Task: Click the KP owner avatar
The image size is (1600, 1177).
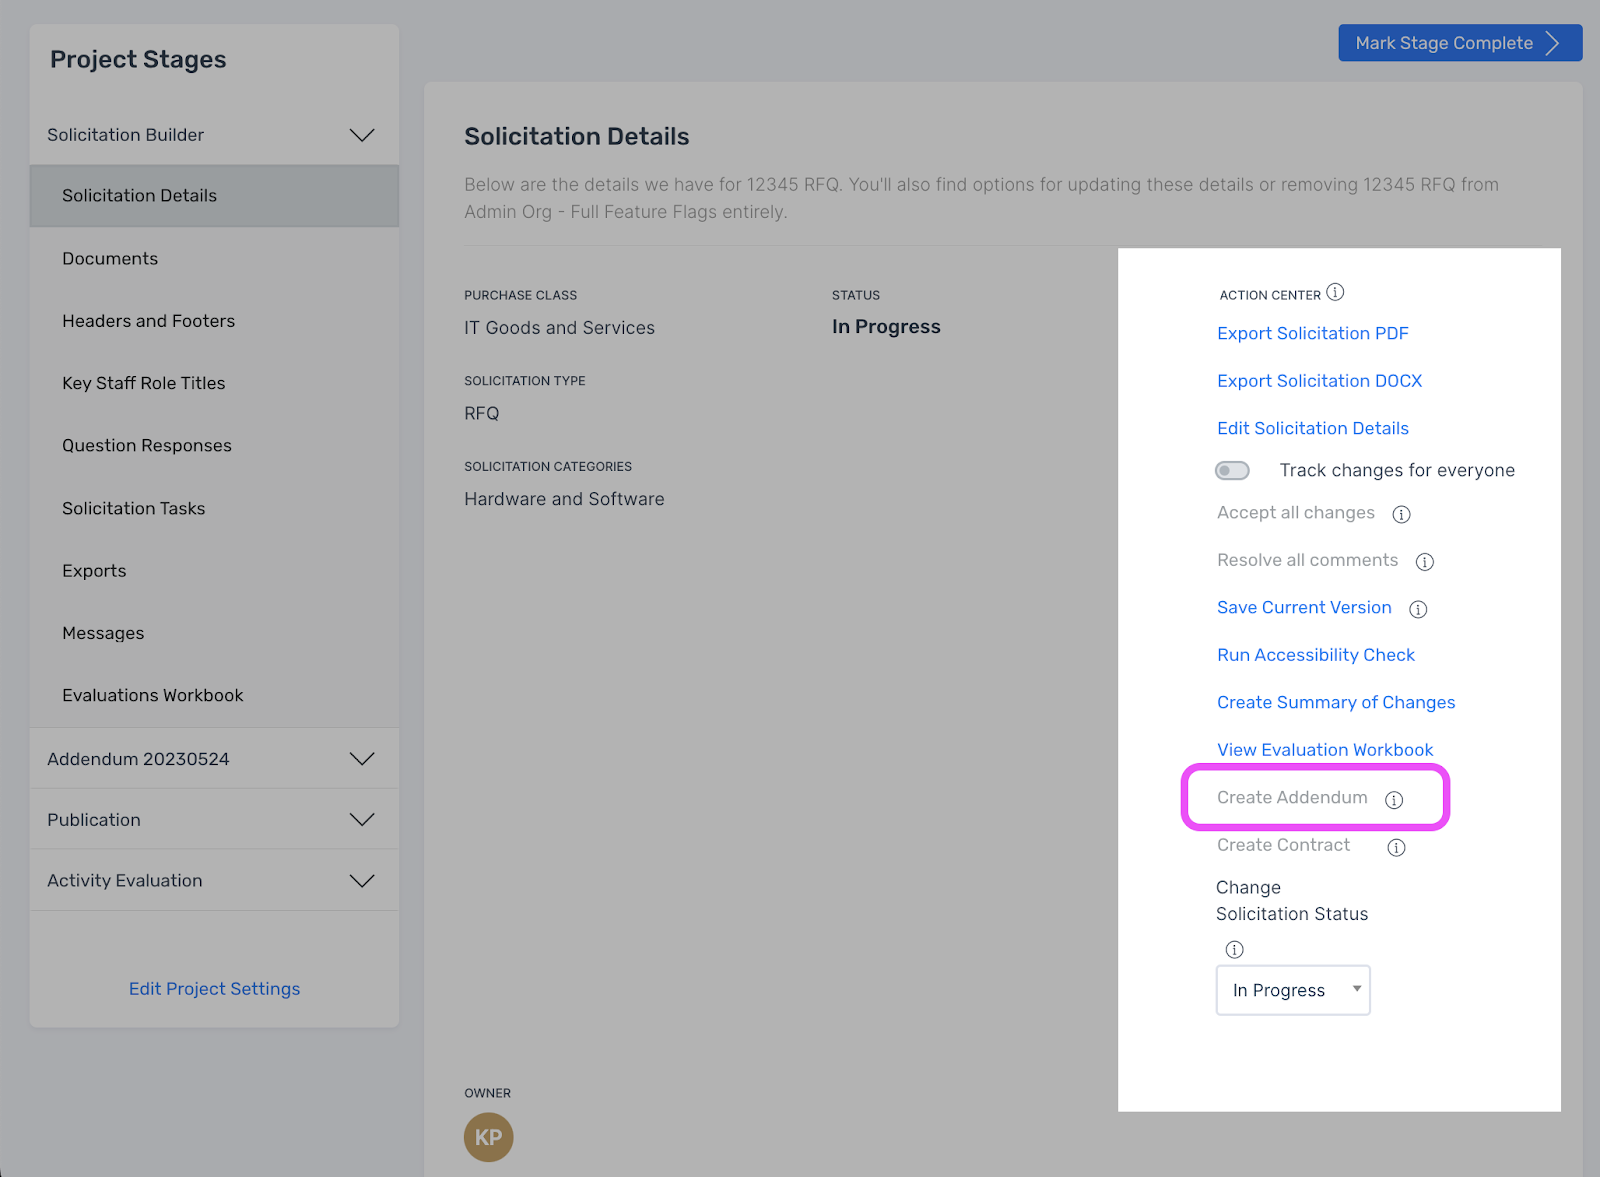Action: 488,1137
